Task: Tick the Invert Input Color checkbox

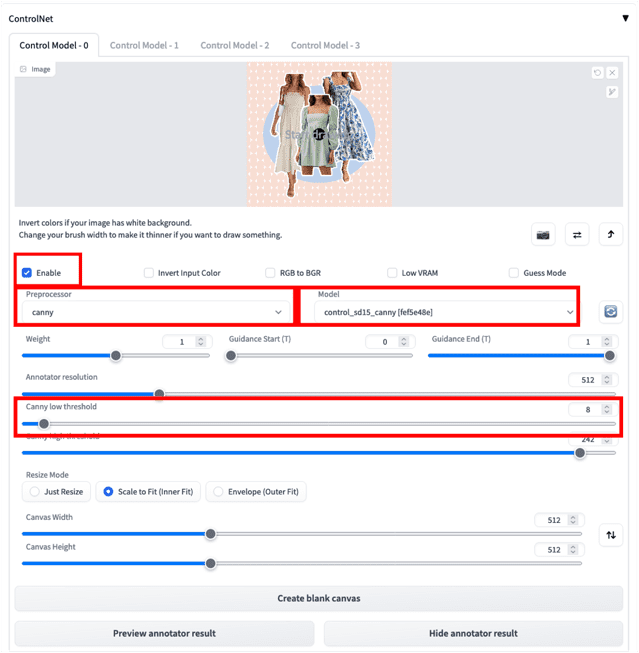Action: [x=149, y=273]
